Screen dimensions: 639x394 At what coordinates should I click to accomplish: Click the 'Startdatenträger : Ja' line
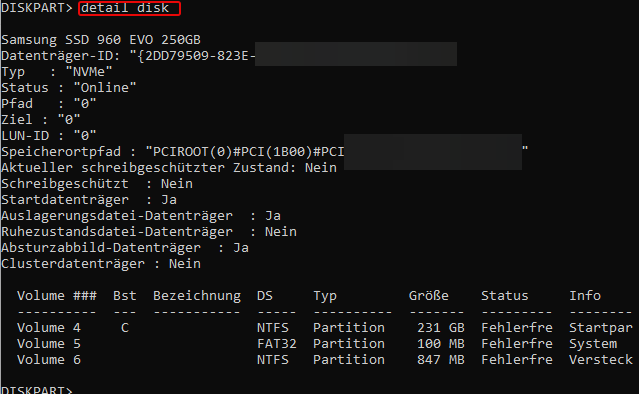pos(89,200)
